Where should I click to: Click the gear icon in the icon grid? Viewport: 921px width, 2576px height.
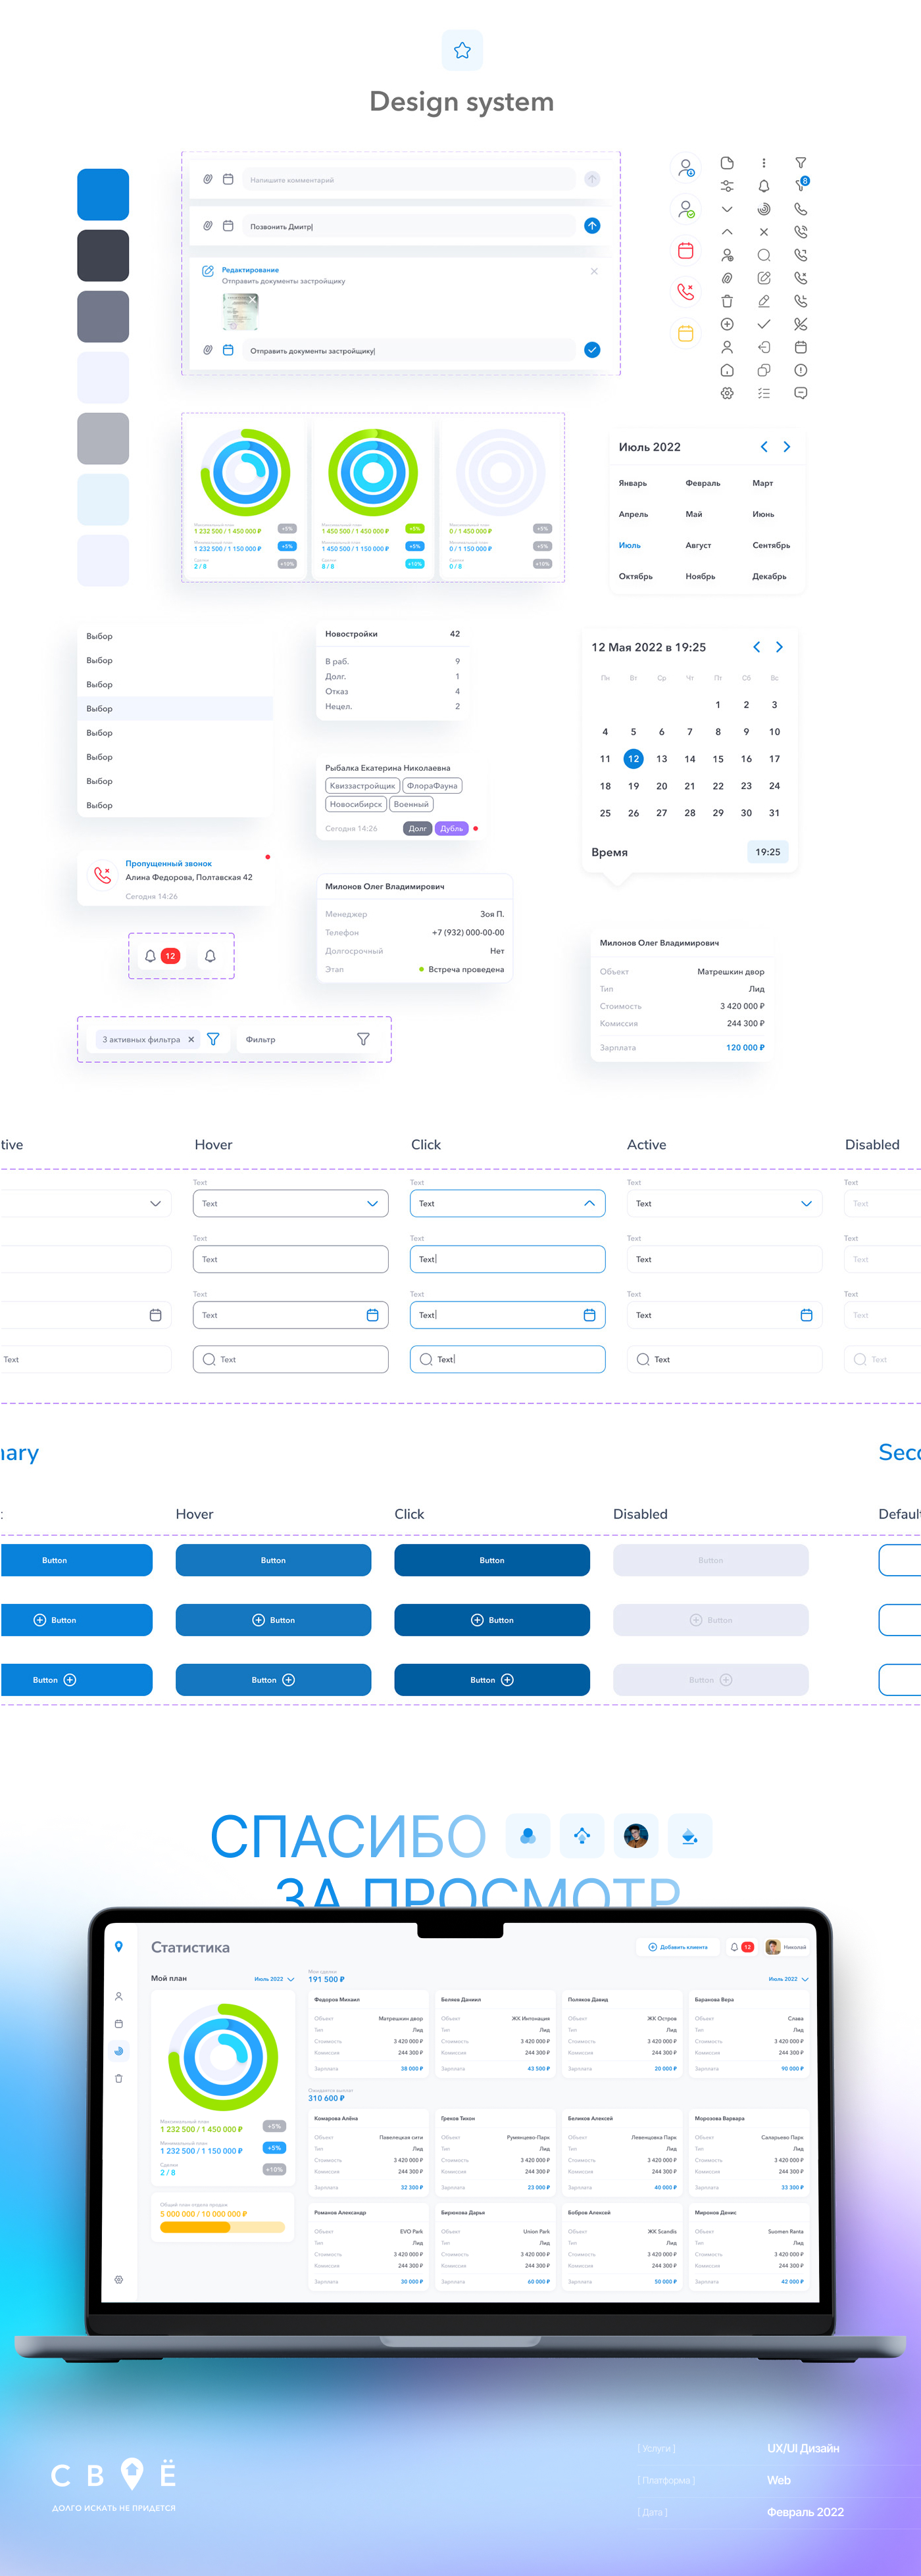(727, 393)
